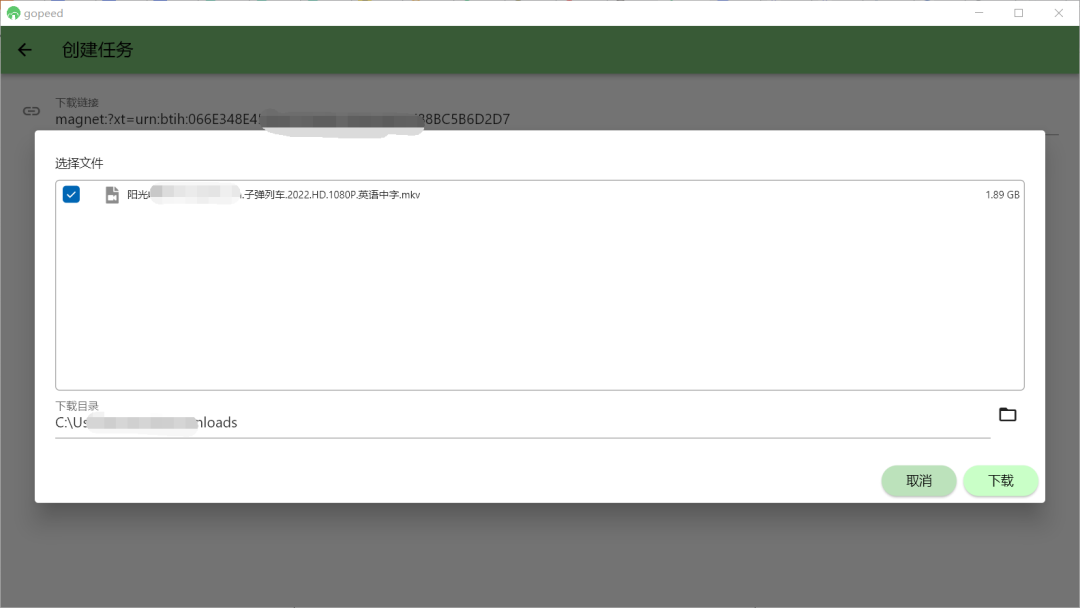Viewport: 1080px width, 608px height.
Task: Click the 创建任务 page title
Action: pos(97,50)
